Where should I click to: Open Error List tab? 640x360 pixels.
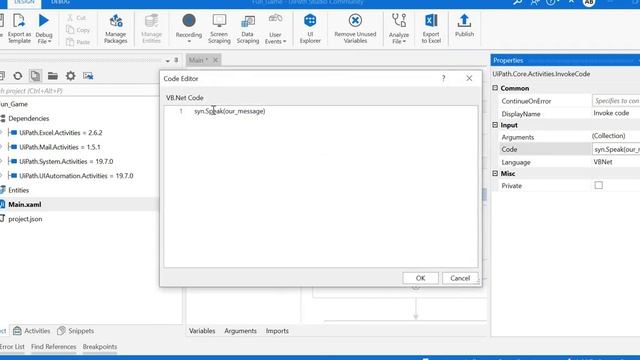12,347
